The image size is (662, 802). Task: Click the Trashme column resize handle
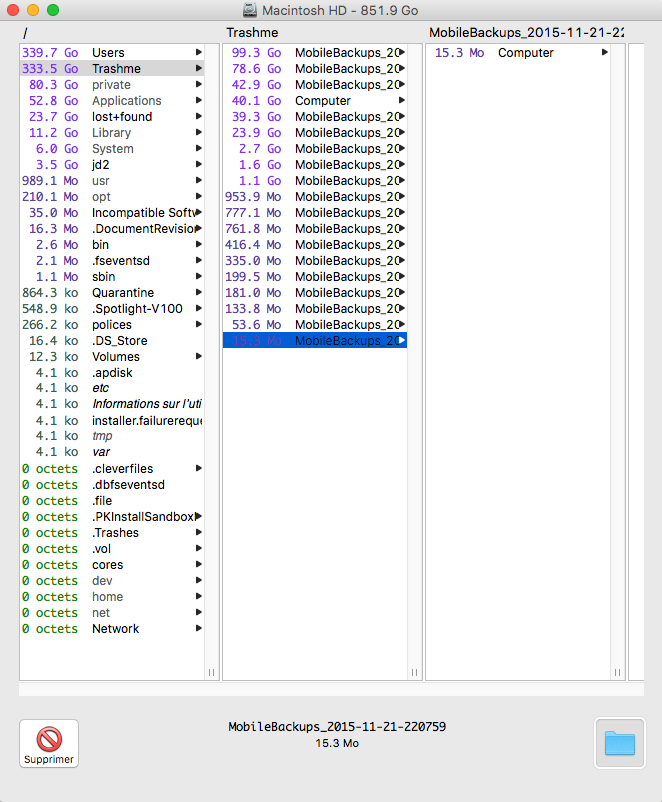coord(414,672)
